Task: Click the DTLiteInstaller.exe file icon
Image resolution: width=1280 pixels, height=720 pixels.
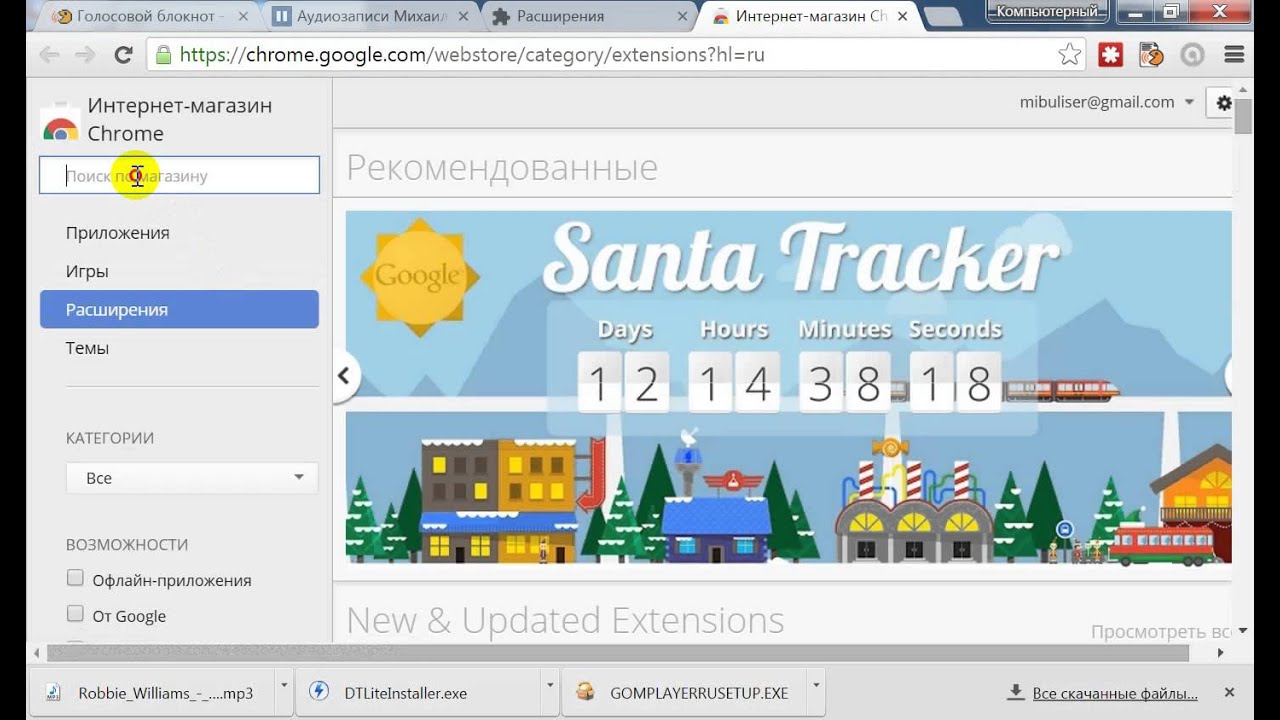Action: pyautogui.click(x=319, y=692)
